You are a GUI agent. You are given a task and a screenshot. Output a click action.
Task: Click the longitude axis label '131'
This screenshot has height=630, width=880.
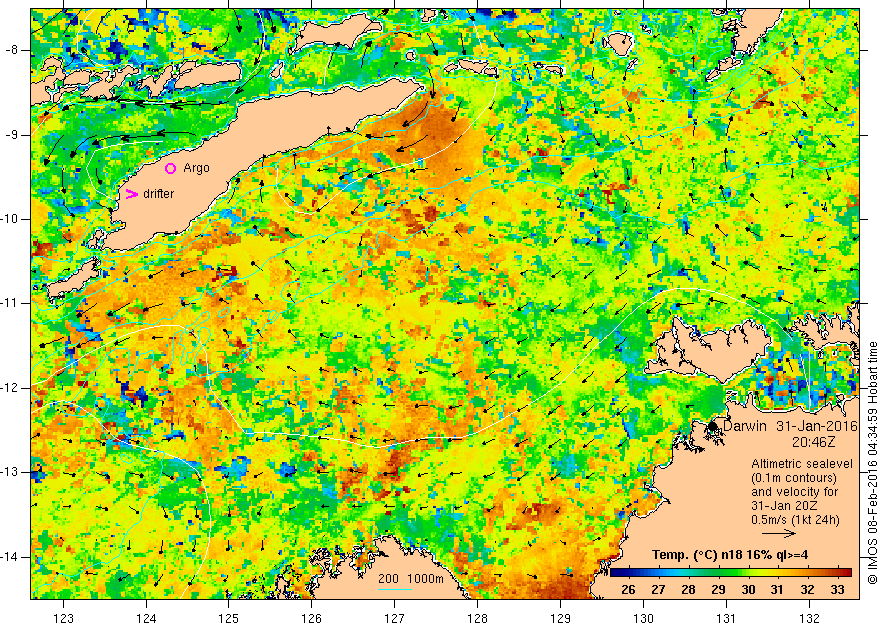click(x=726, y=618)
